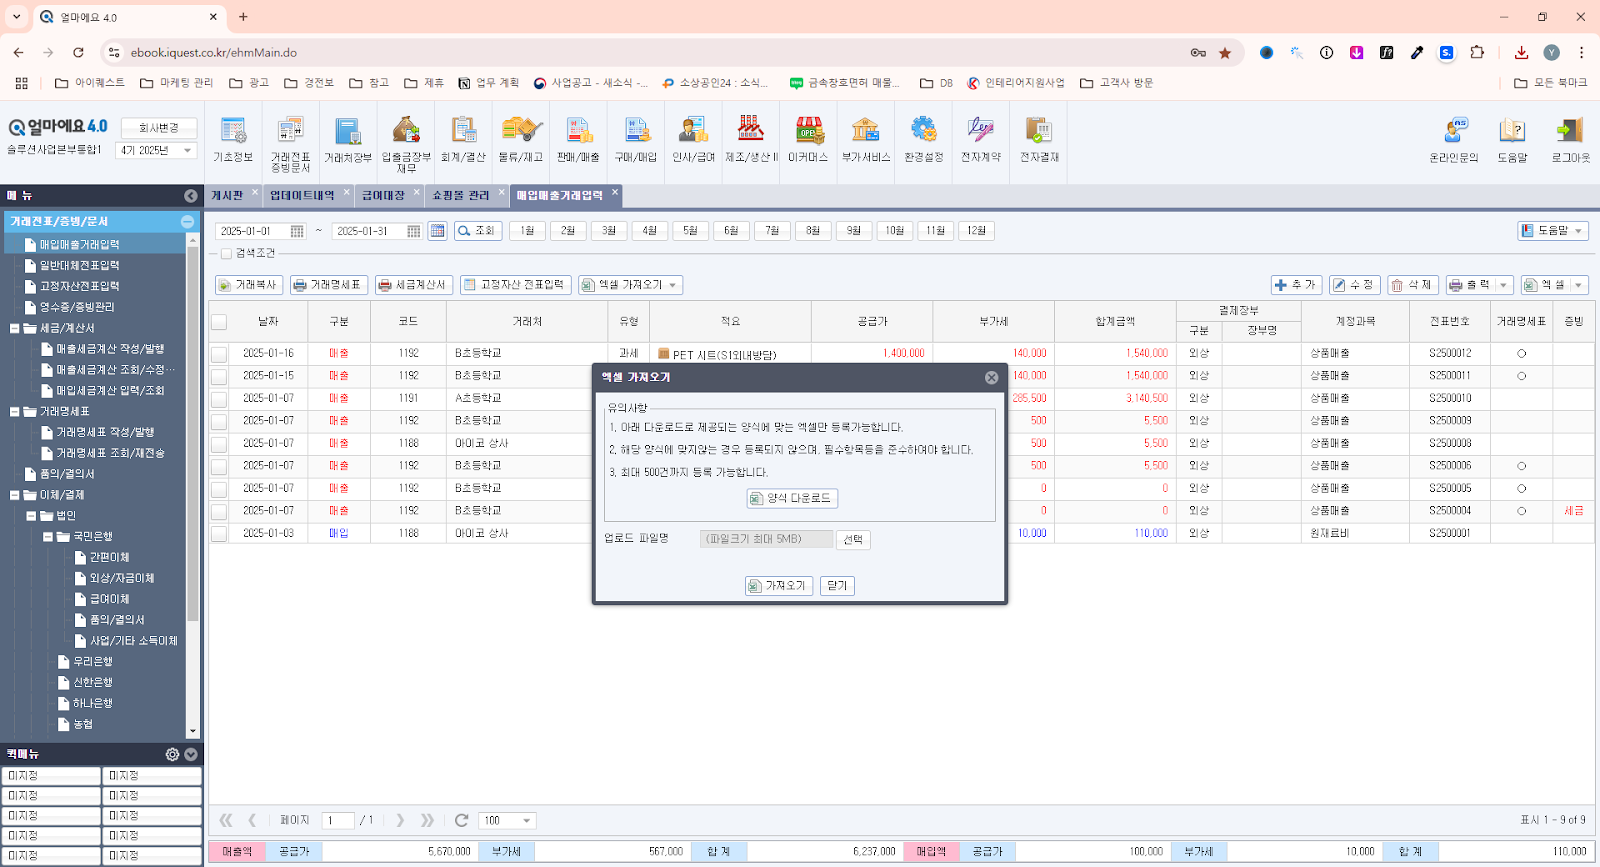Check the row checkbox for voucher S2500006

click(219, 466)
